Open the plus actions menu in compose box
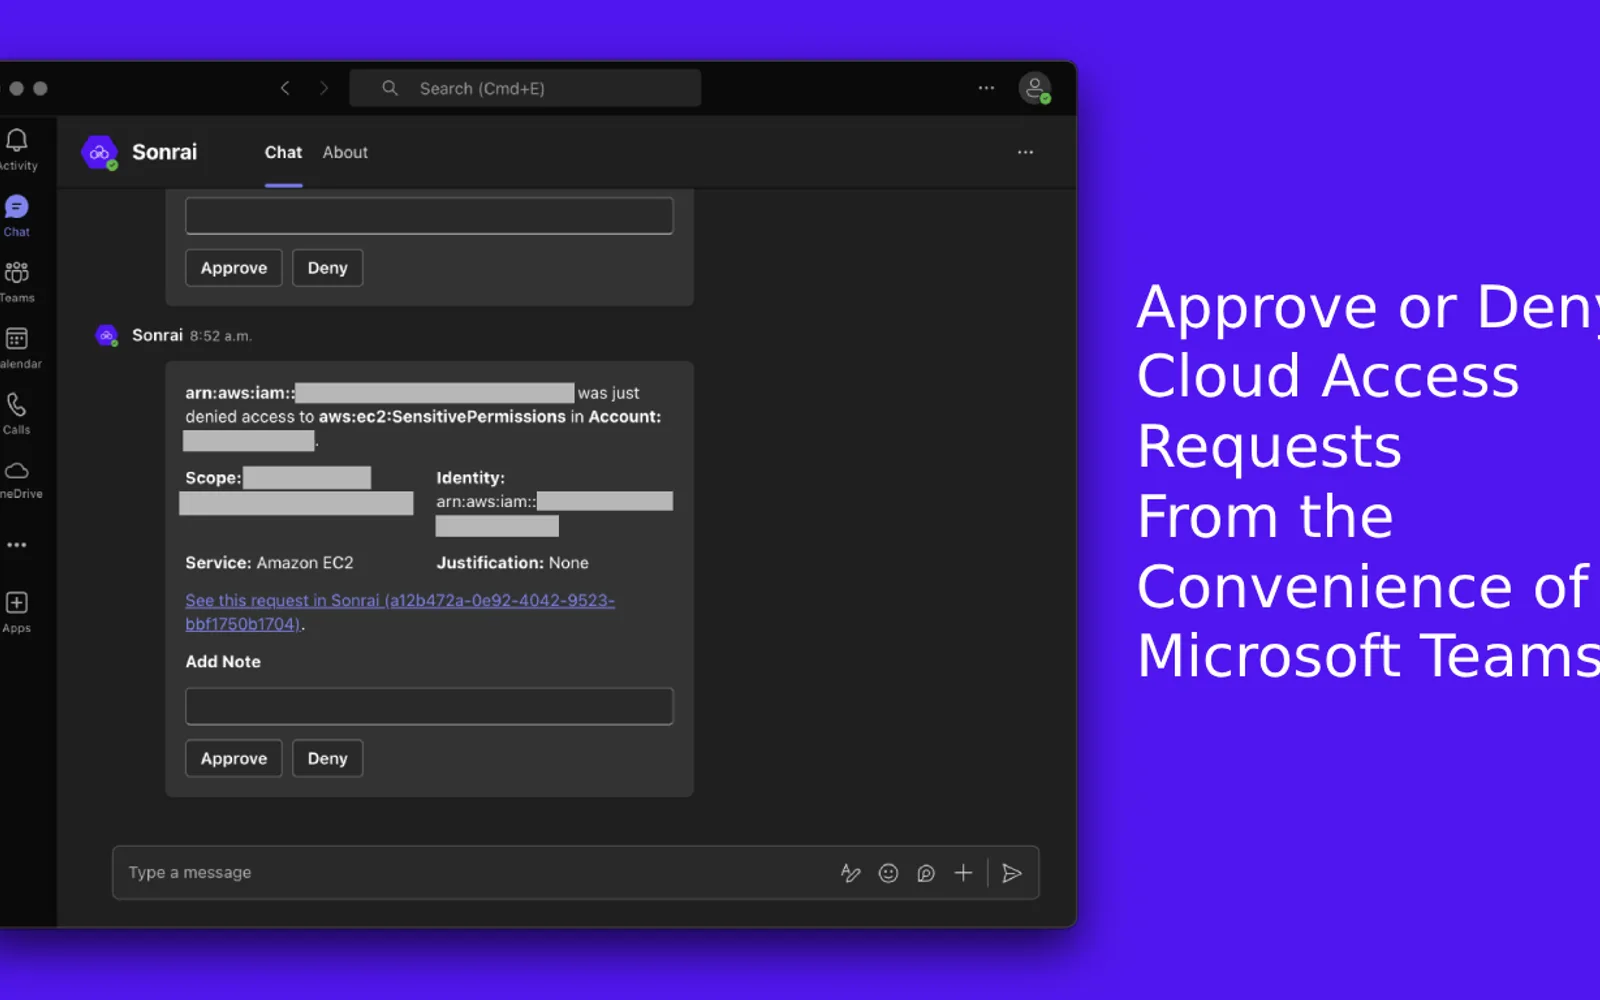This screenshot has width=1600, height=1000. (x=963, y=873)
